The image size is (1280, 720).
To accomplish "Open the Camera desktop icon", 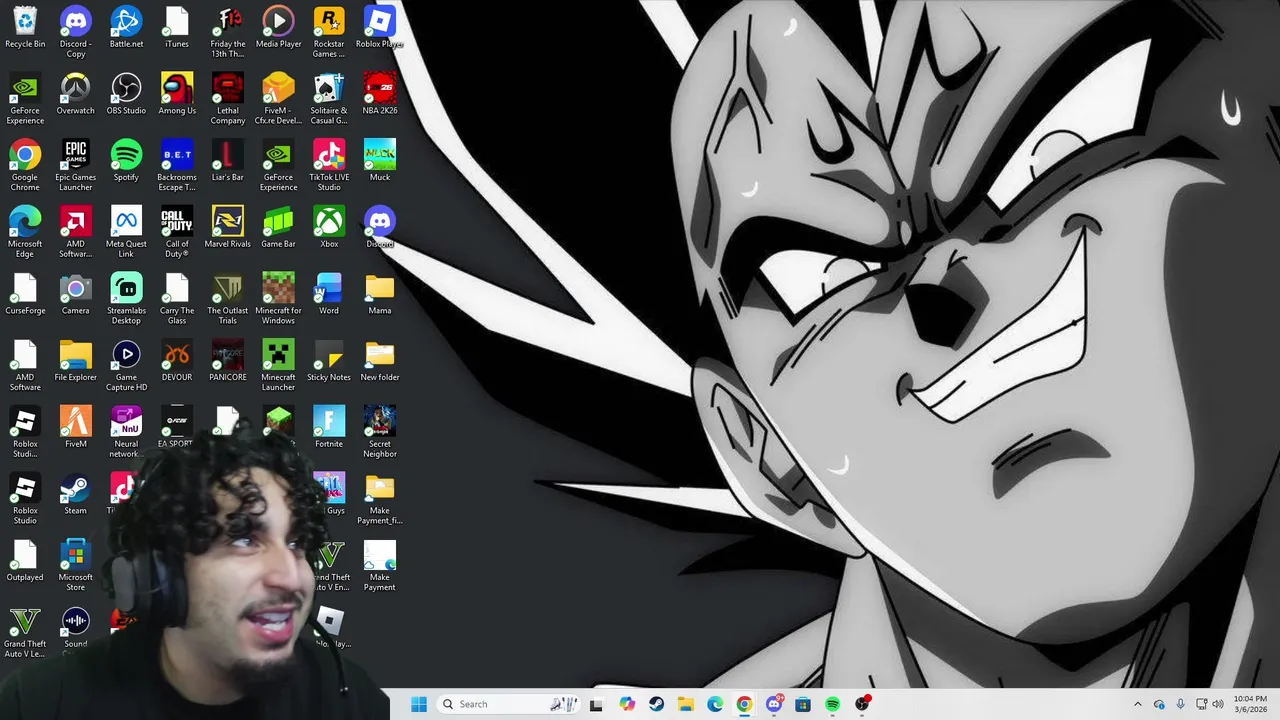I will coord(75,294).
